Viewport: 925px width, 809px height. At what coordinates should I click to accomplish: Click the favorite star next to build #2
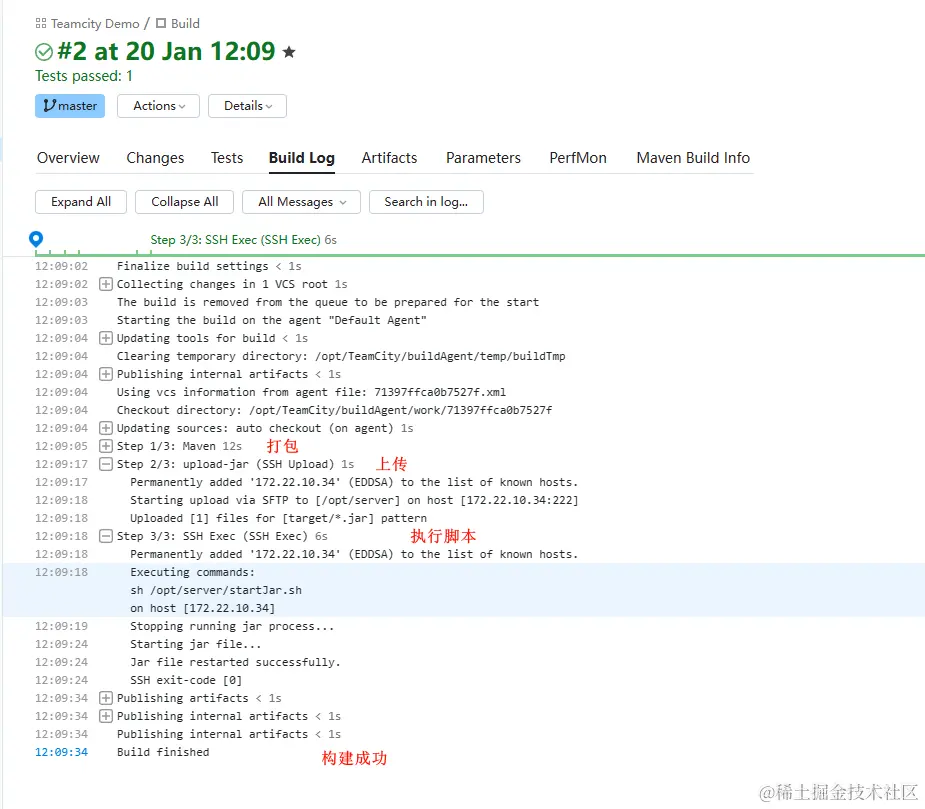pyautogui.click(x=288, y=52)
